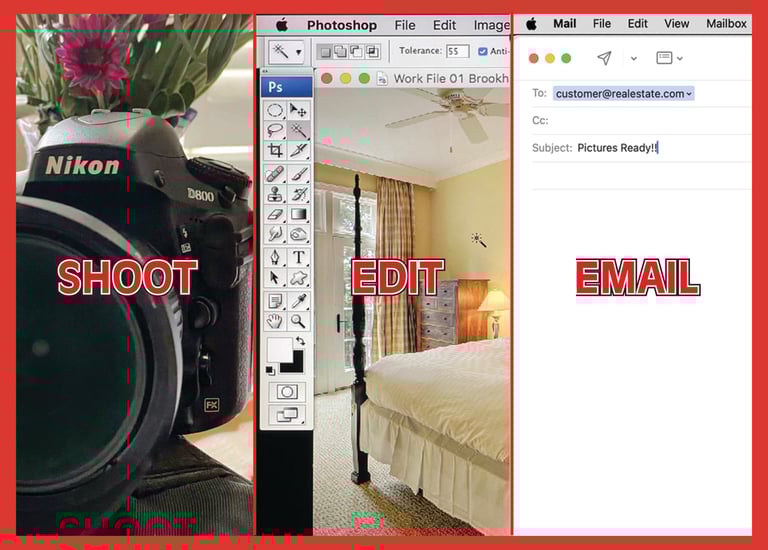Open the Edit menu in Photoshop

444,25
